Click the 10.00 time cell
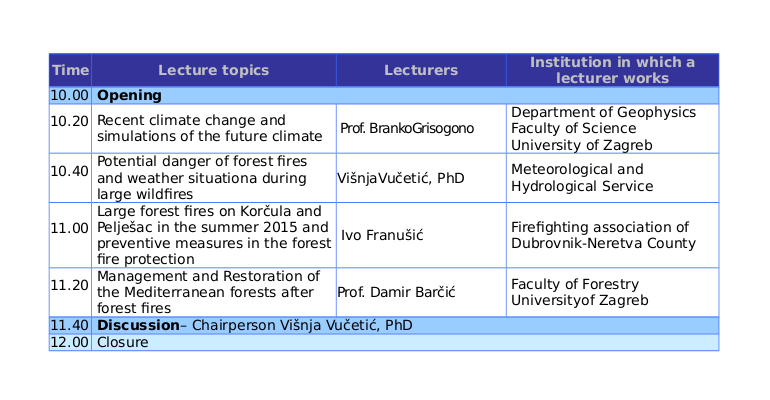770x400 pixels. coord(70,96)
